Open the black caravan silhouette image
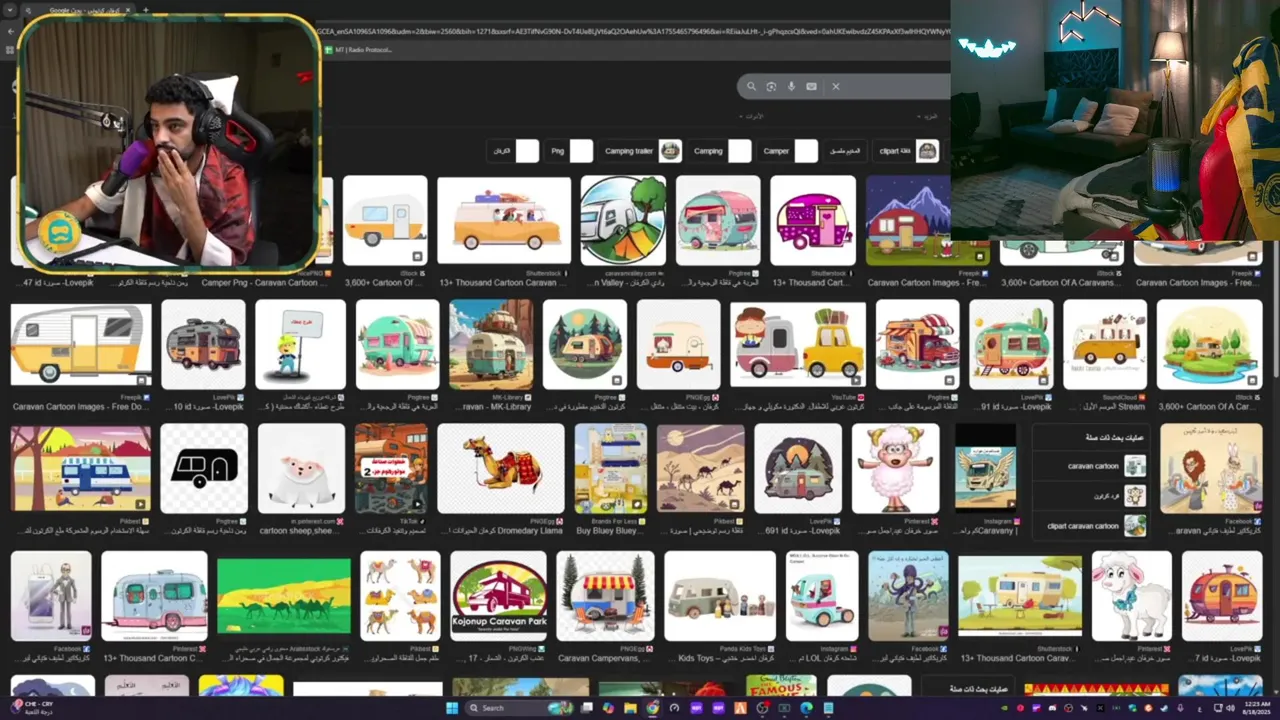This screenshot has height=720, width=1280. coord(204,468)
